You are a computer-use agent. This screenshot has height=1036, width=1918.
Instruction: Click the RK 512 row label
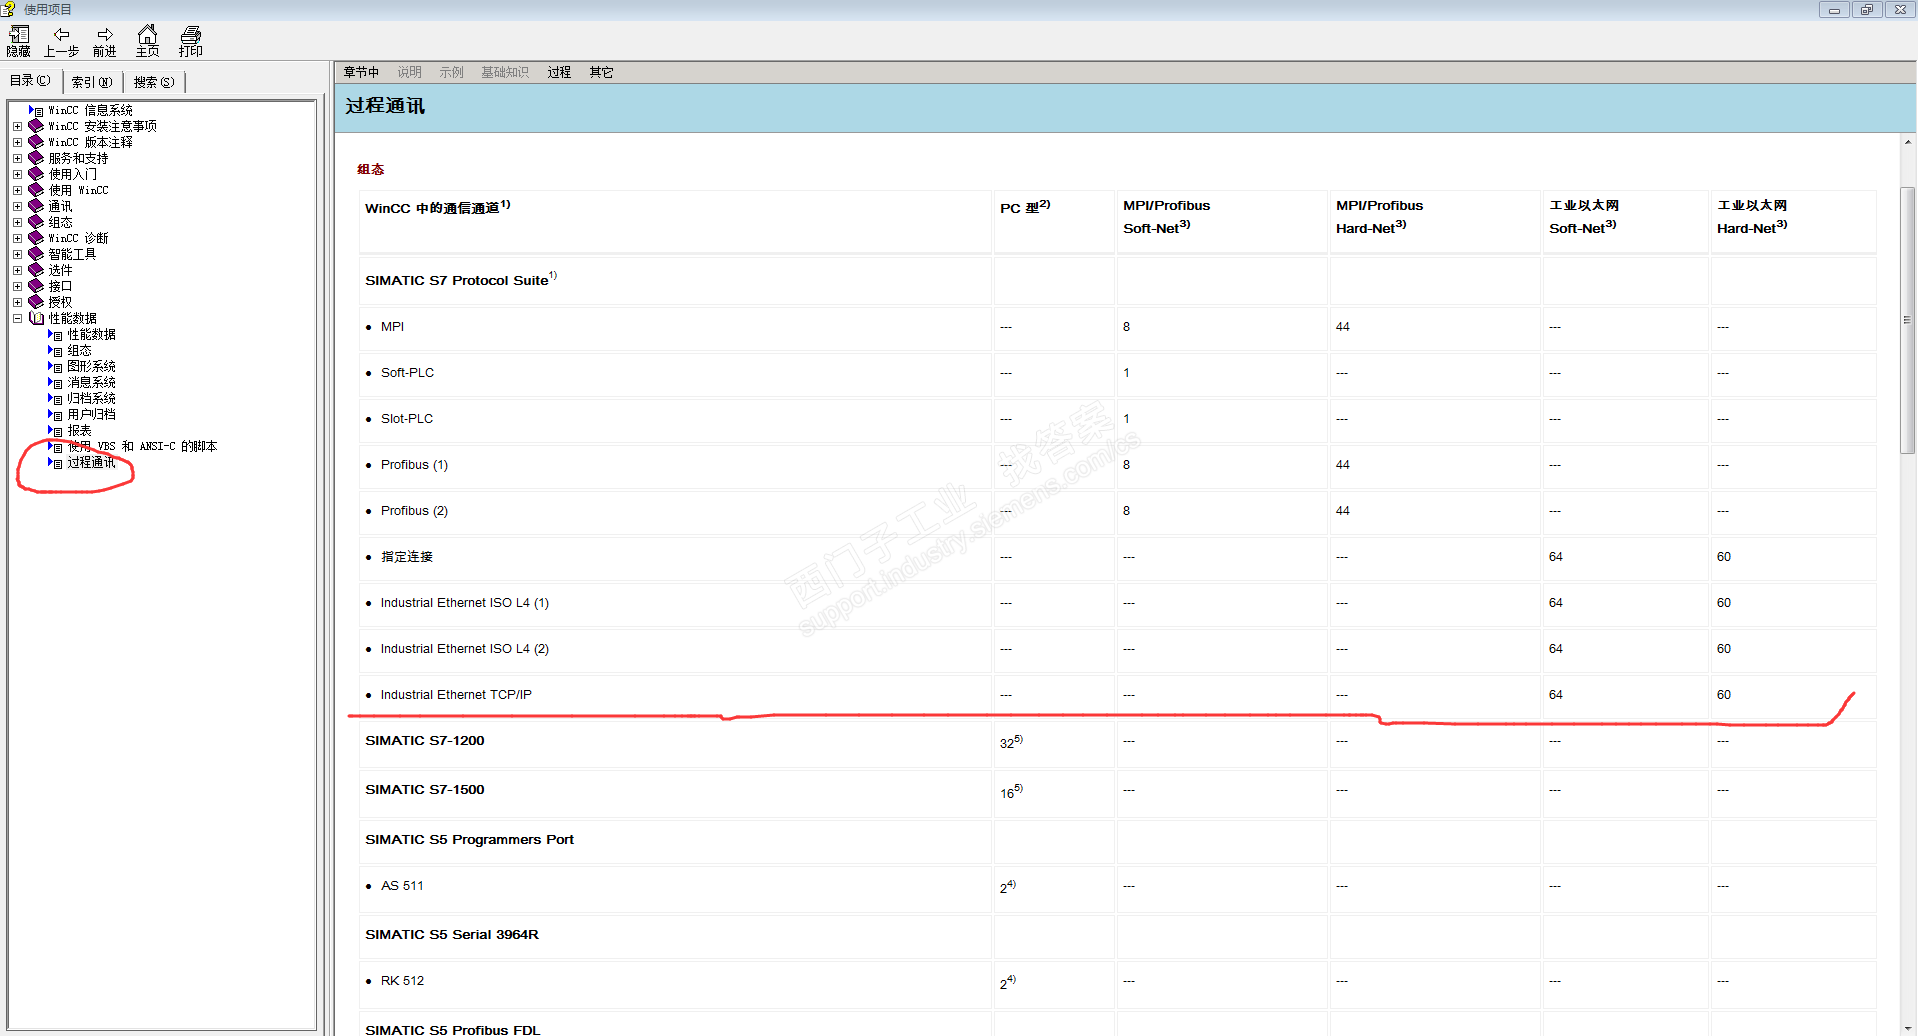pyautogui.click(x=402, y=981)
